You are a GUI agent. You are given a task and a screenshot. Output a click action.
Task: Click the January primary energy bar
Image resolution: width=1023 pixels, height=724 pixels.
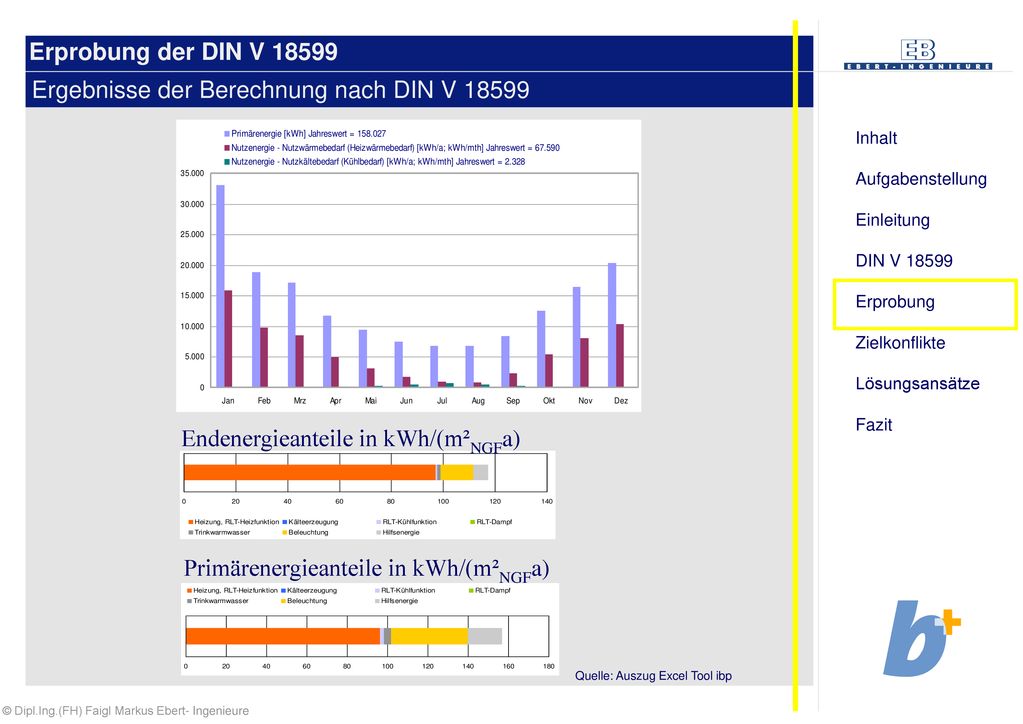pyautogui.click(x=221, y=286)
